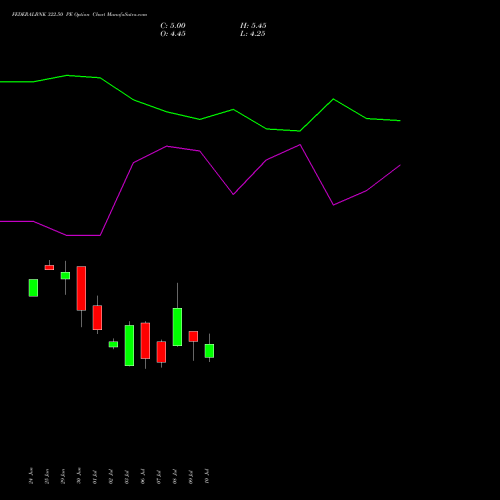Image resolution: width=500 pixels, height=500 pixels.
Task: Select the 08 Jul date label
Action: click(175, 477)
